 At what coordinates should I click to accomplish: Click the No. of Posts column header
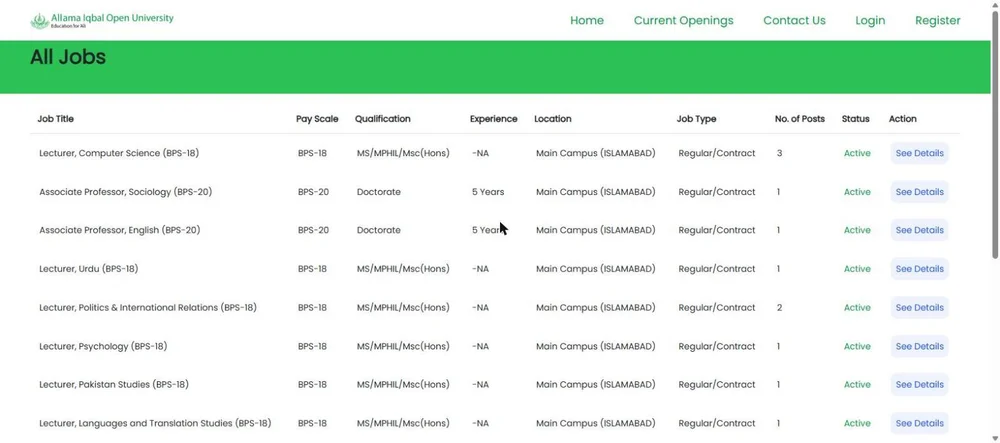click(x=800, y=119)
